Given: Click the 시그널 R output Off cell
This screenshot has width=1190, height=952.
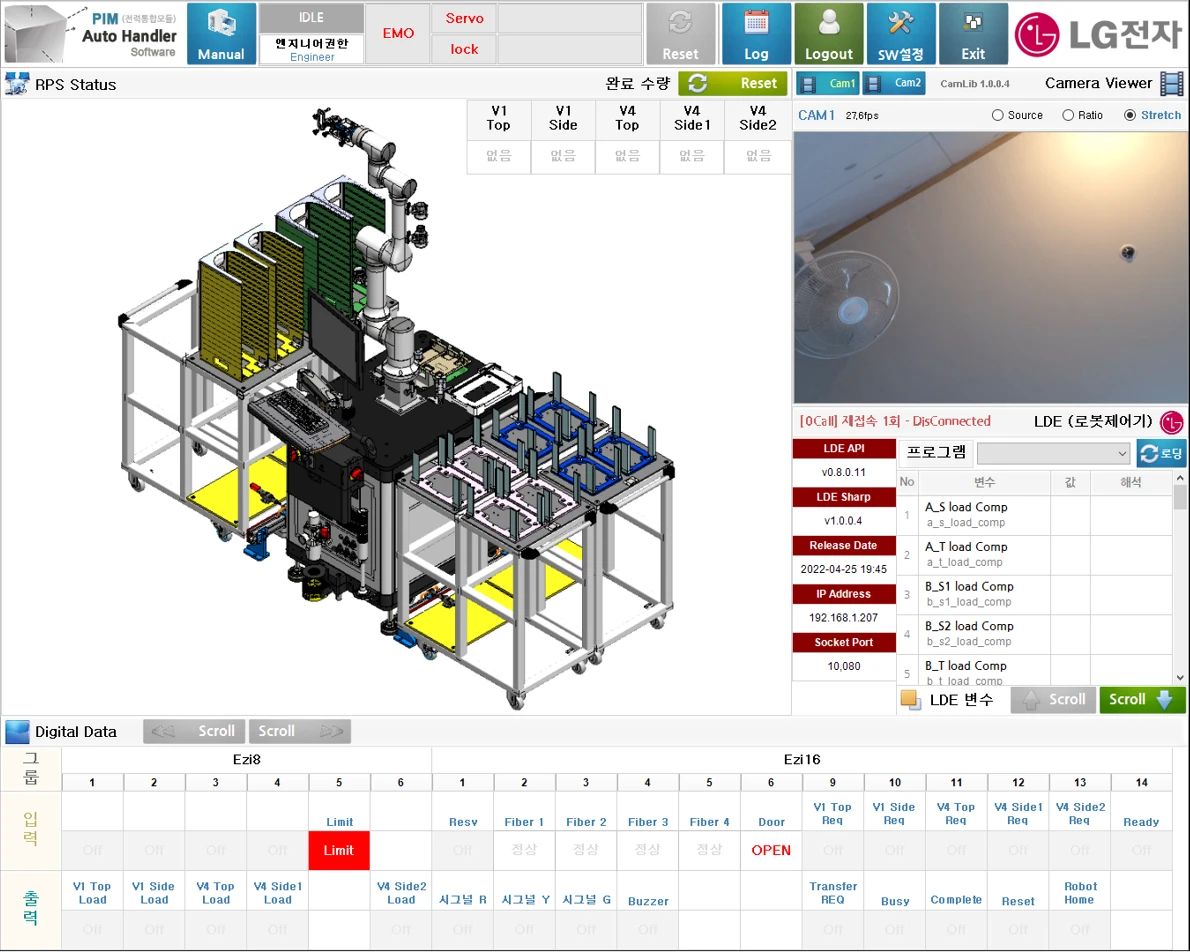Looking at the screenshot, I should coord(462,929).
